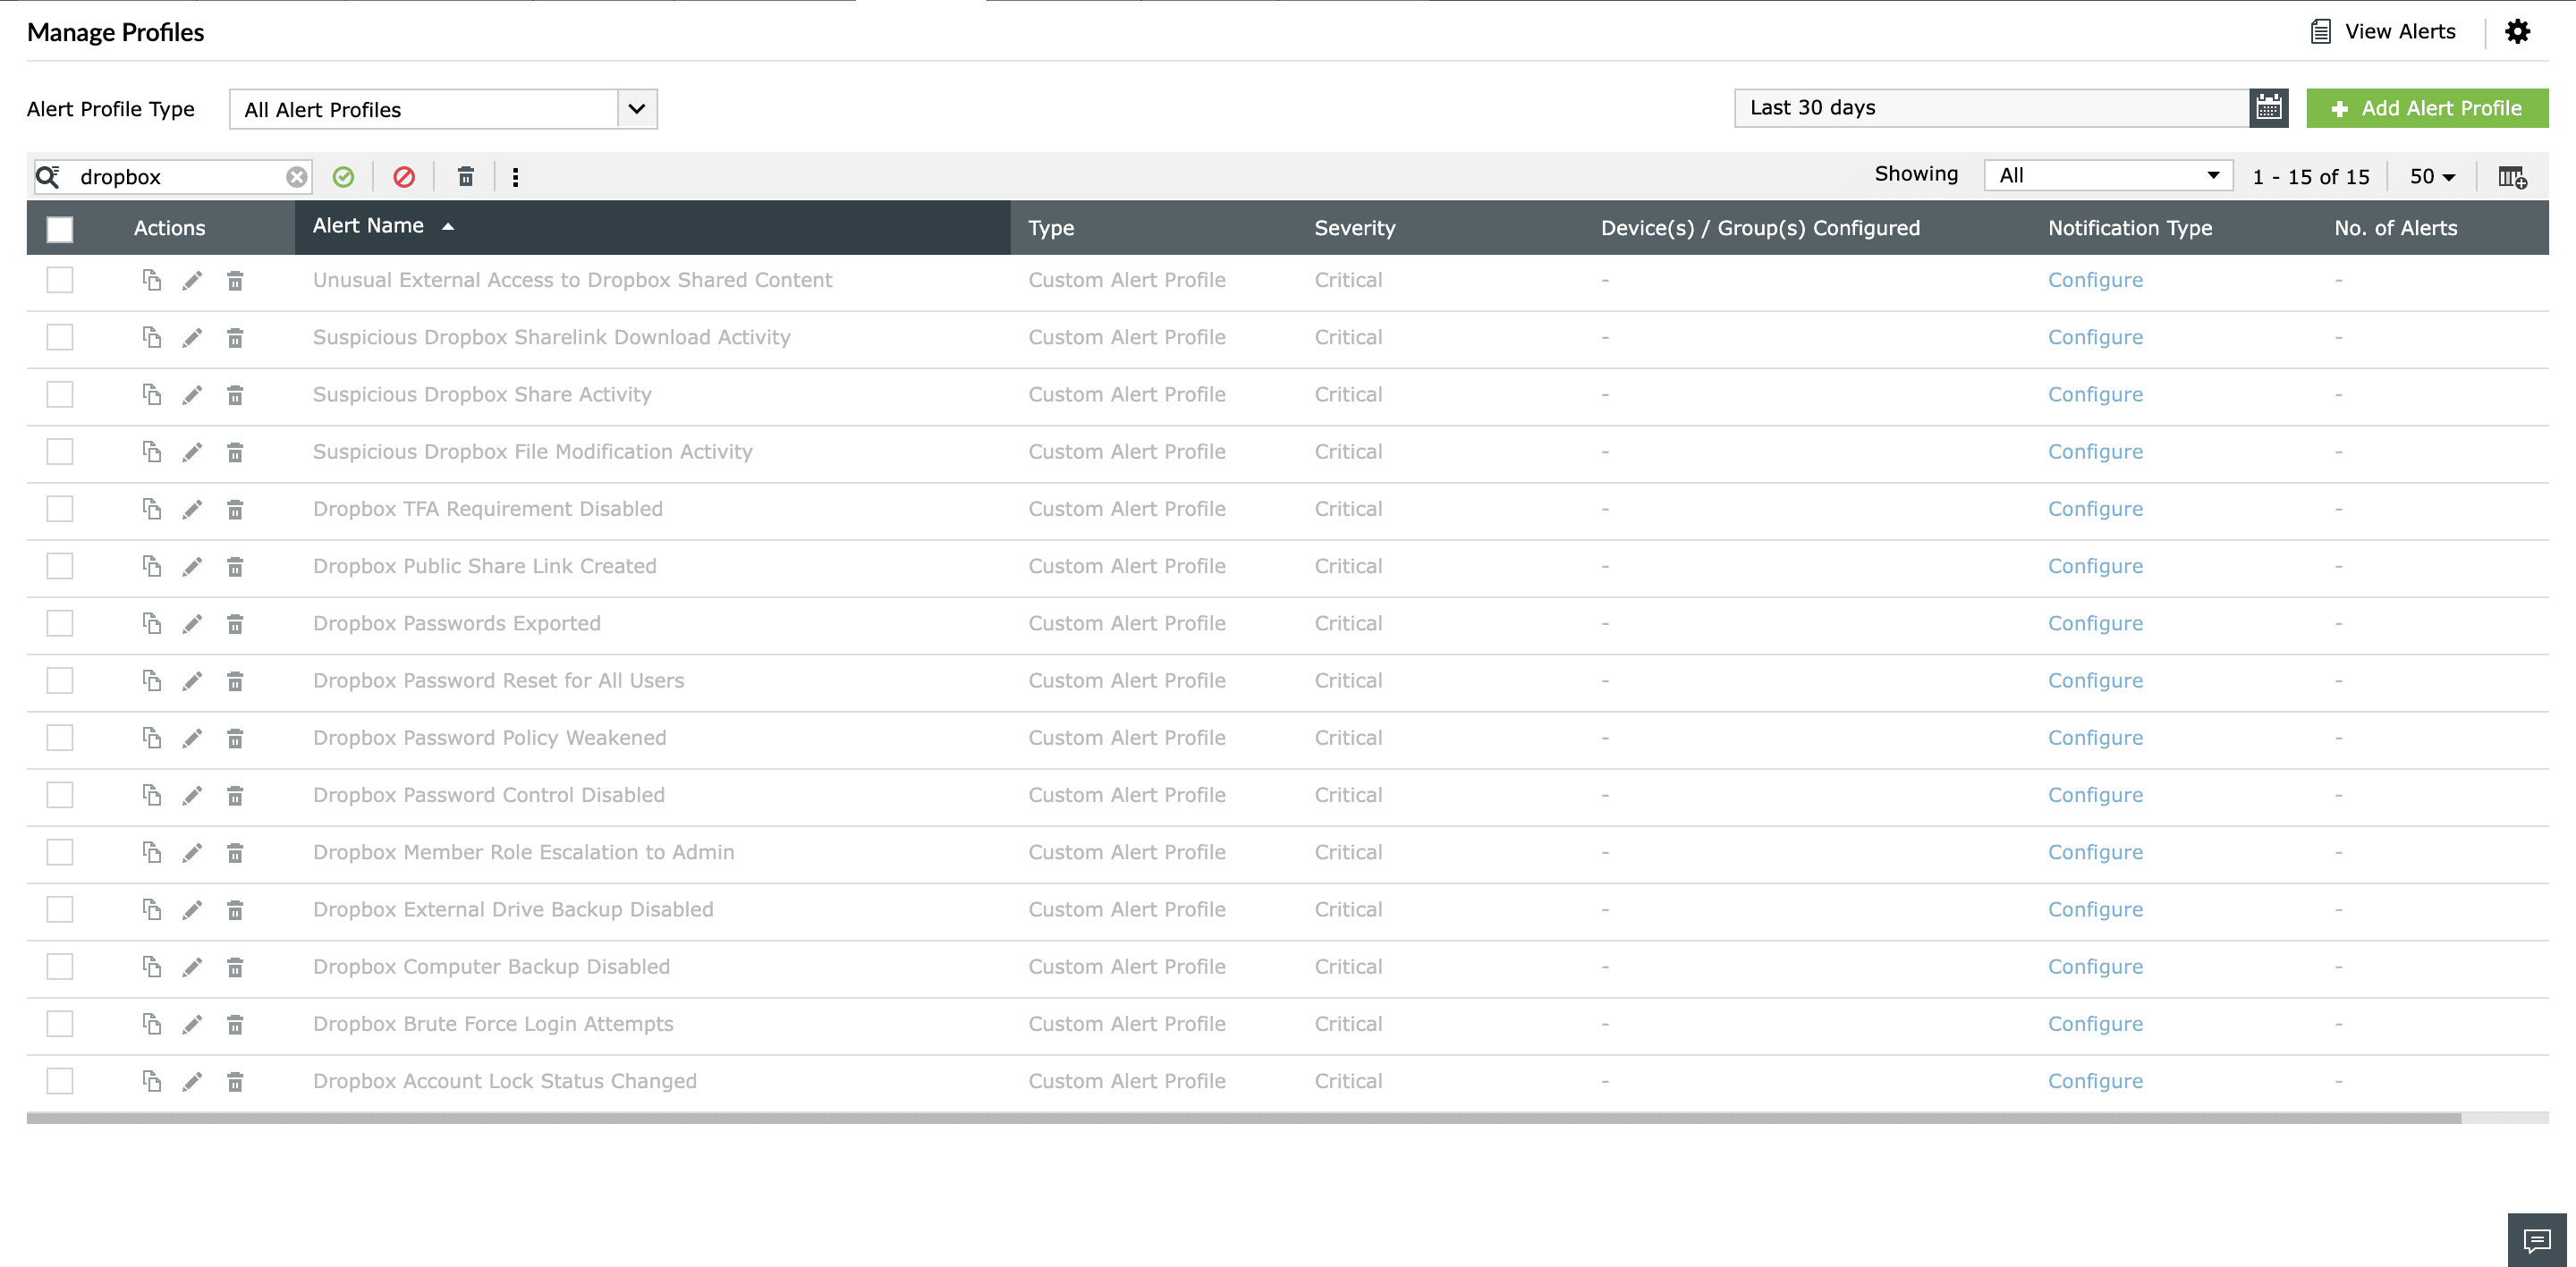Change the 50 rows per page dropdown
The width and height of the screenshot is (2576, 1267).
pos(2432,177)
